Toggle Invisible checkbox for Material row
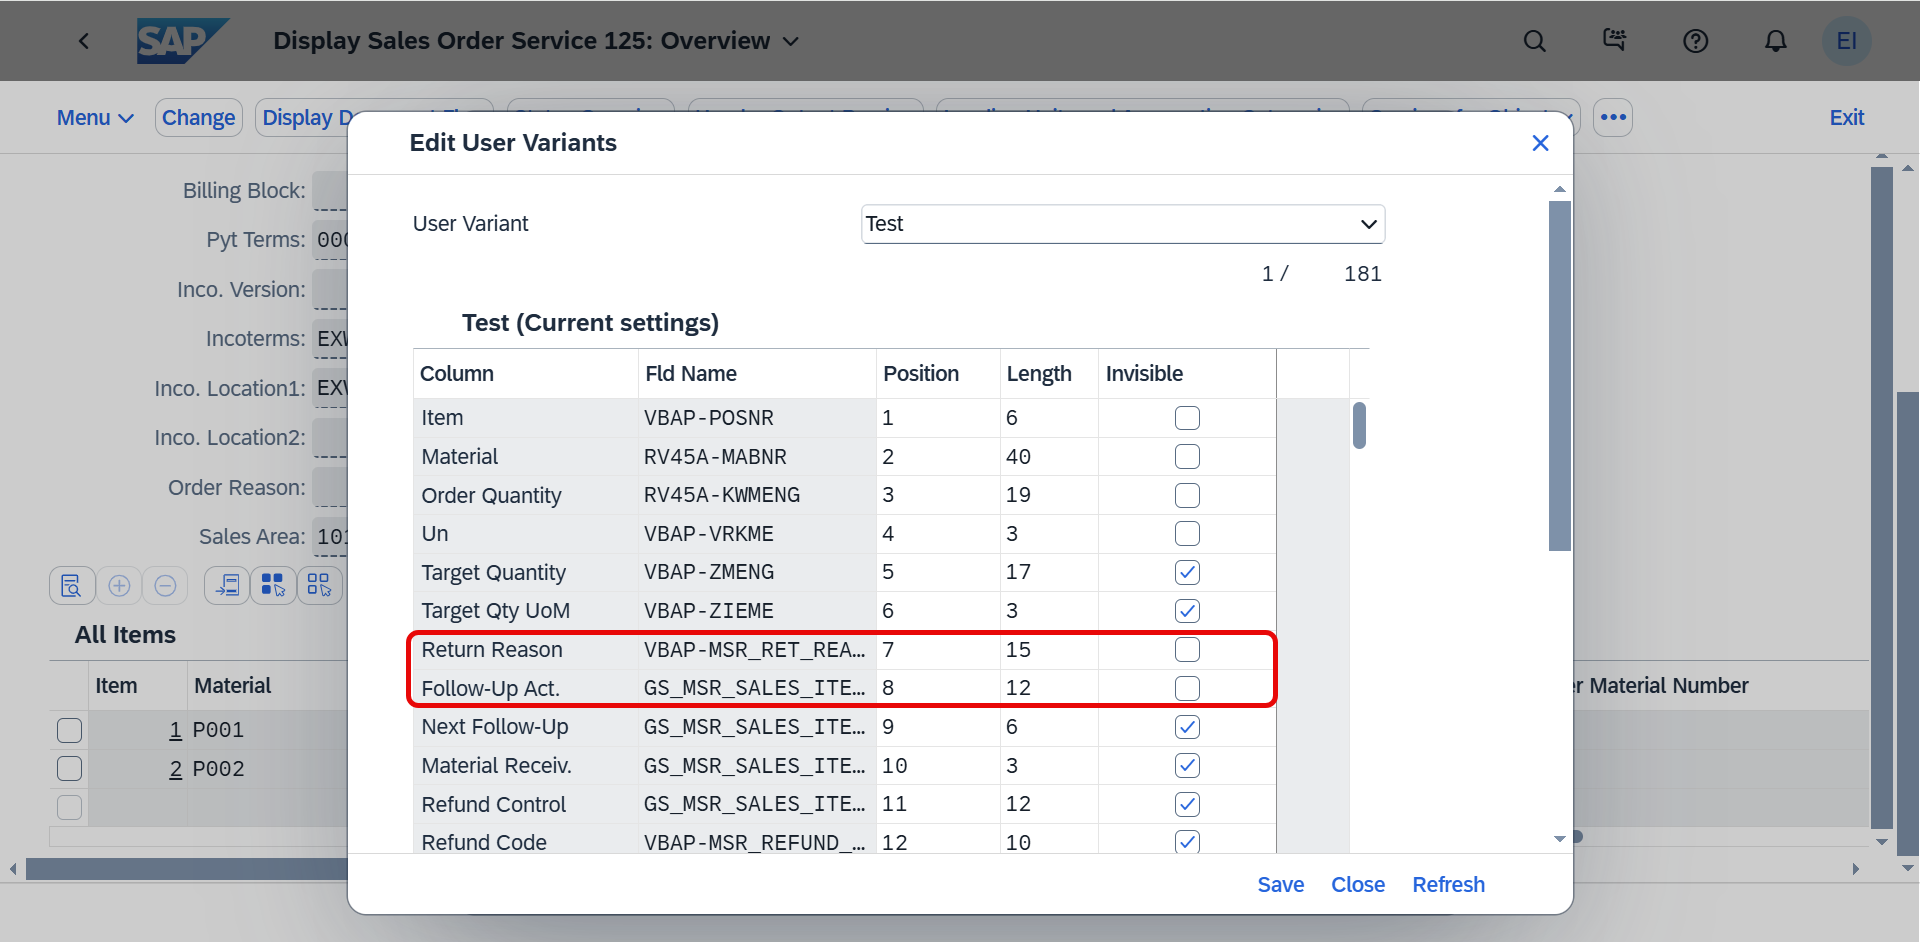 coord(1187,457)
